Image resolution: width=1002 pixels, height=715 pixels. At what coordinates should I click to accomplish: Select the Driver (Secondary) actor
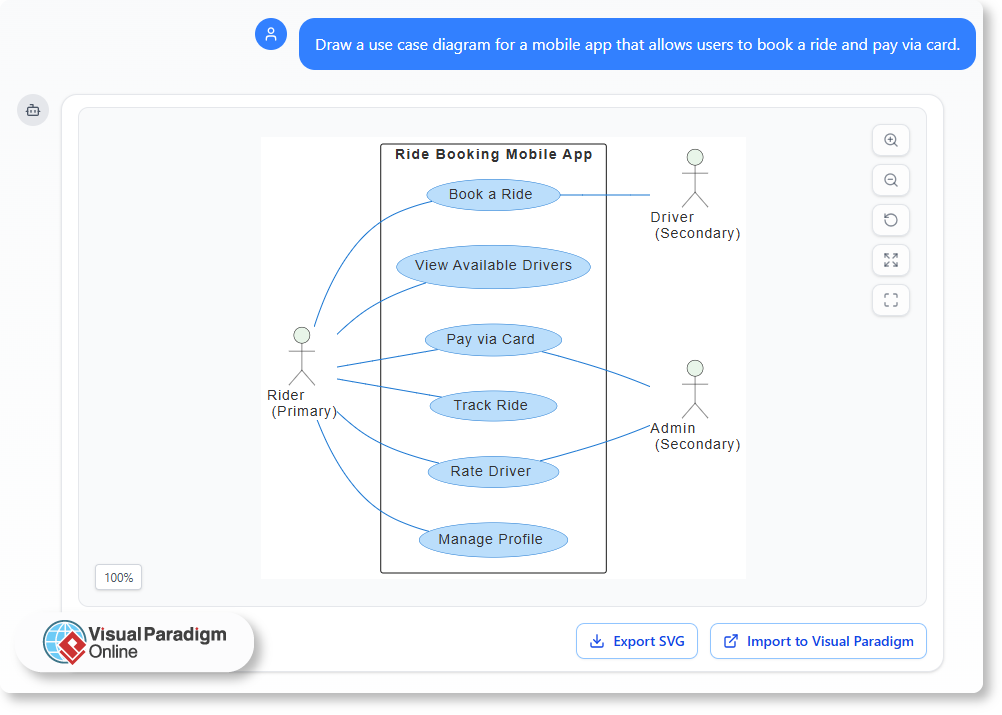(695, 180)
